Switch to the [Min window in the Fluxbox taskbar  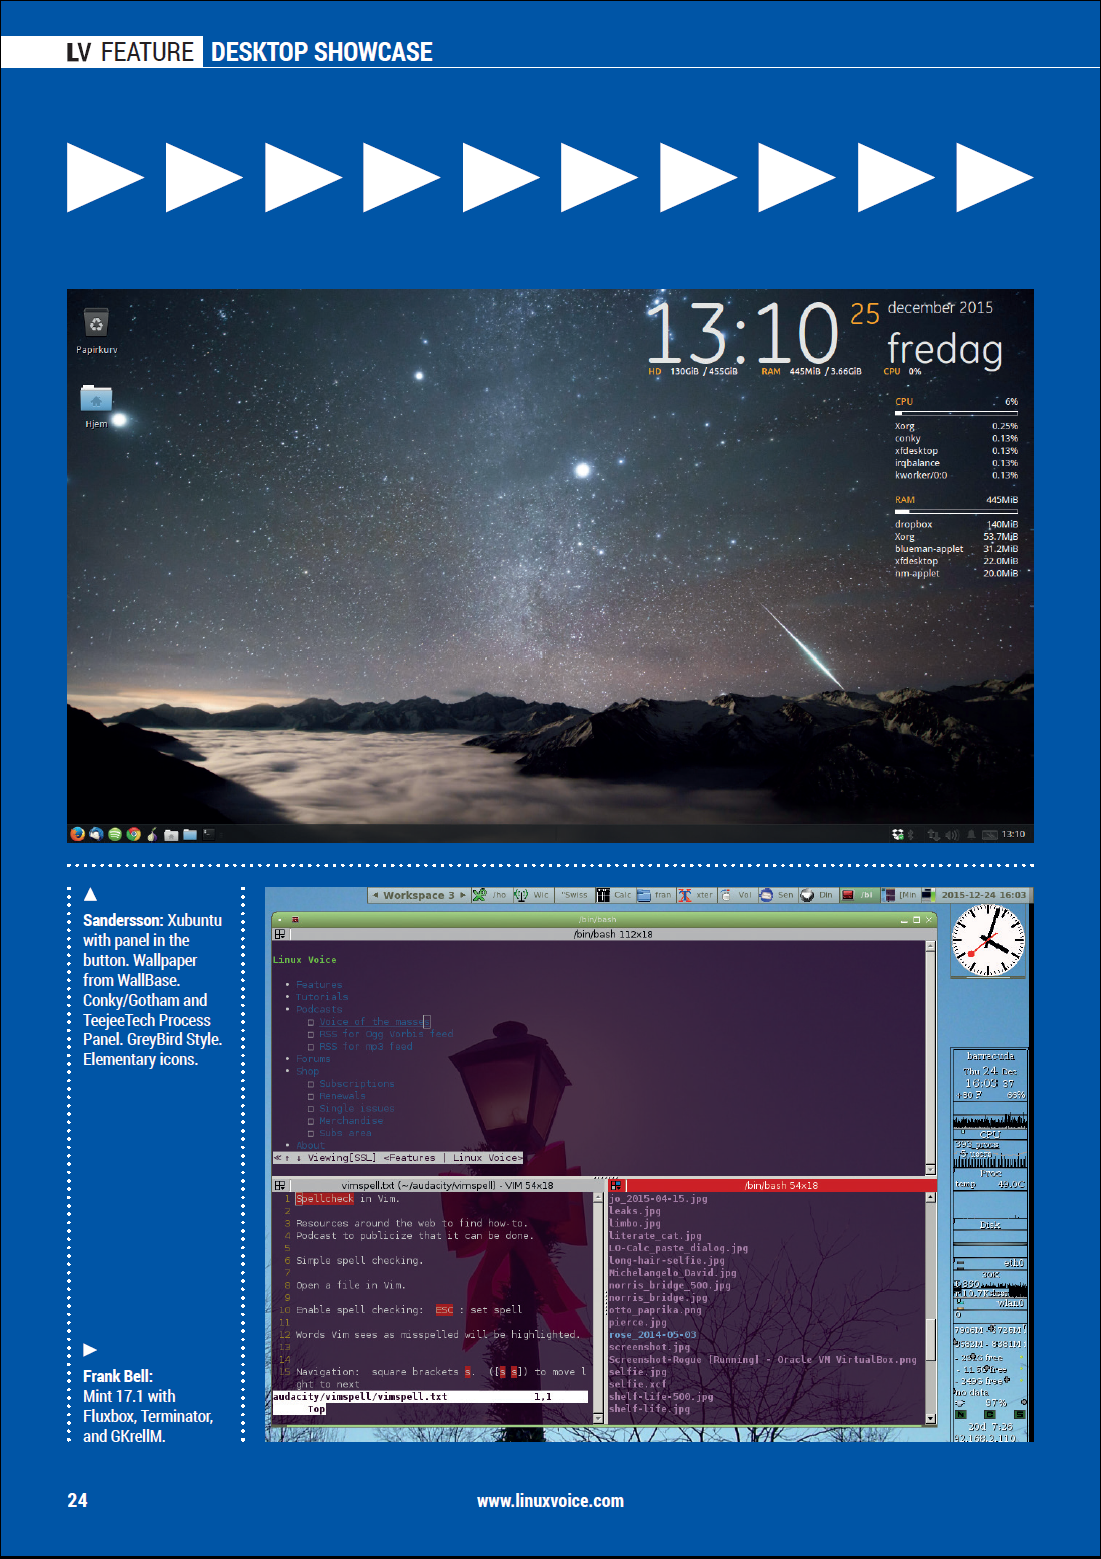click(x=901, y=895)
